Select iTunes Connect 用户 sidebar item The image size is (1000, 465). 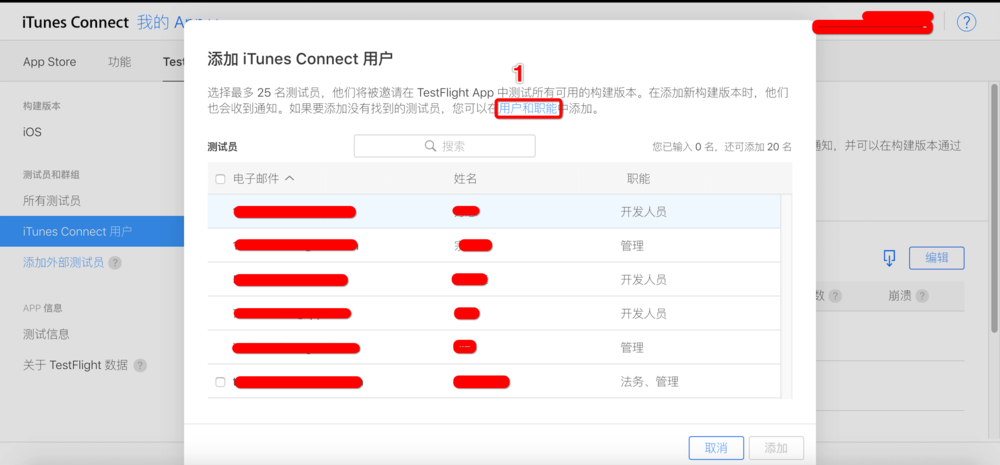[x=92, y=231]
